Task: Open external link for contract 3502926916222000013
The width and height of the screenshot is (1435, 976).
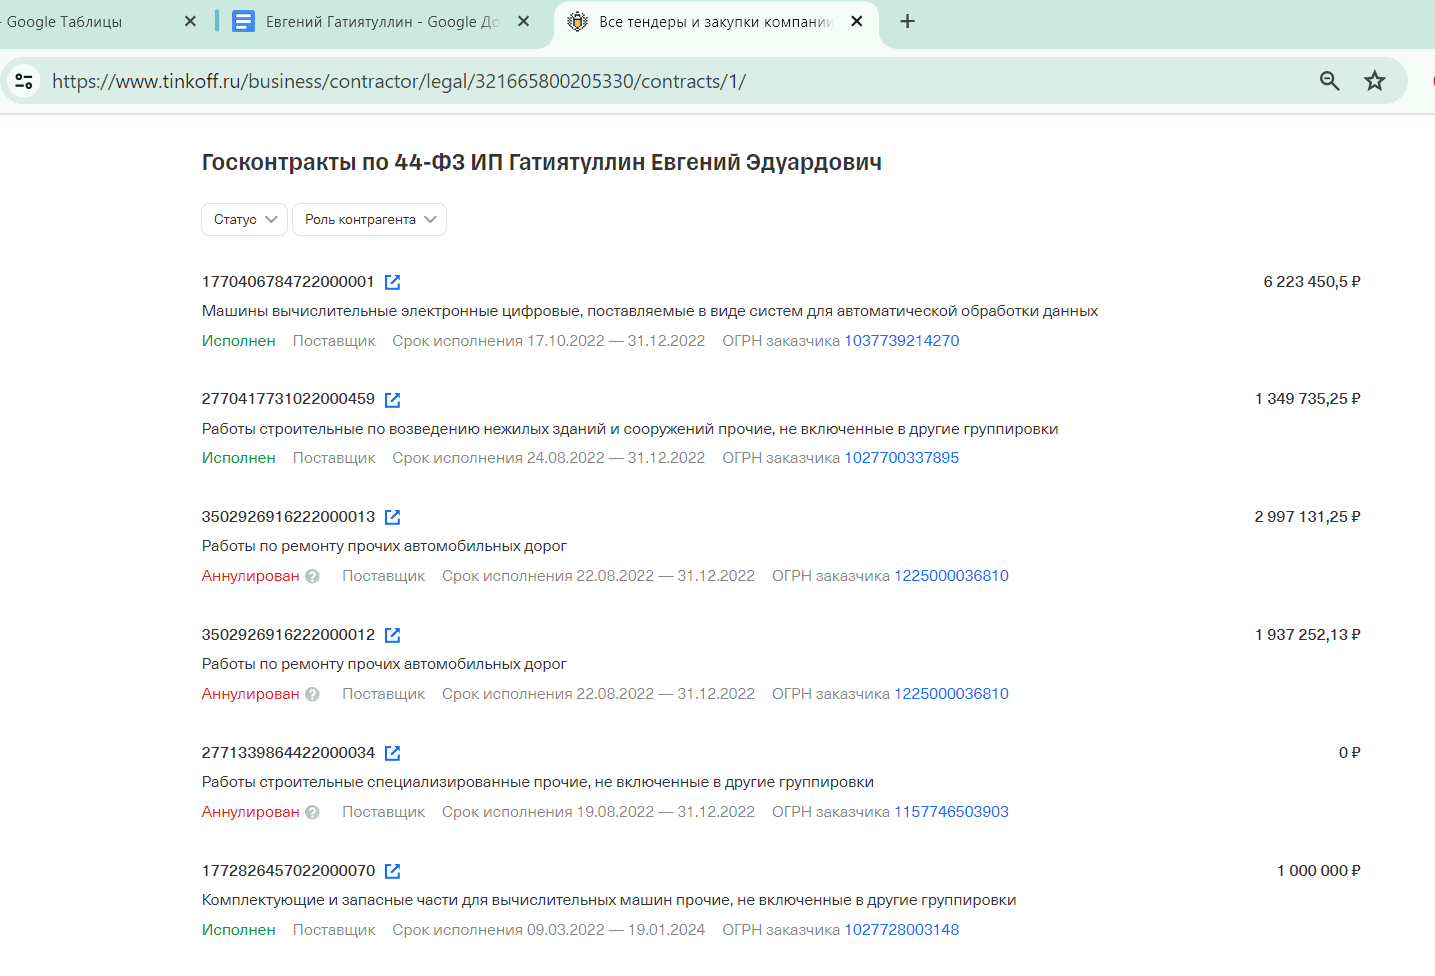Action: pyautogui.click(x=392, y=517)
